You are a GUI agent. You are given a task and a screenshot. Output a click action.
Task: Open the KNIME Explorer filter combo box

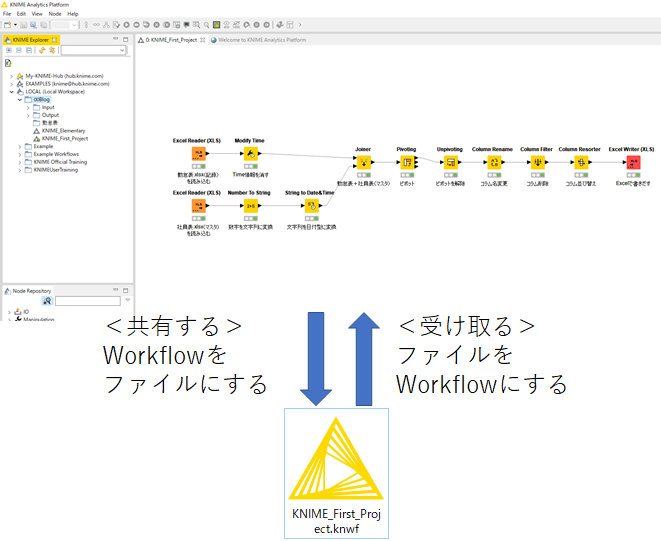pos(94,50)
